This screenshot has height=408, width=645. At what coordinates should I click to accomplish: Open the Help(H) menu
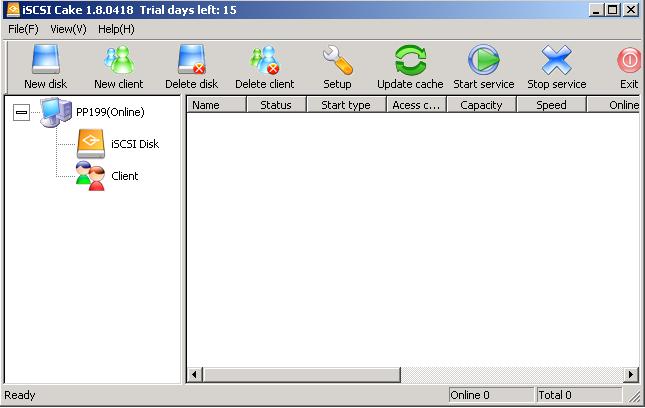(116, 29)
